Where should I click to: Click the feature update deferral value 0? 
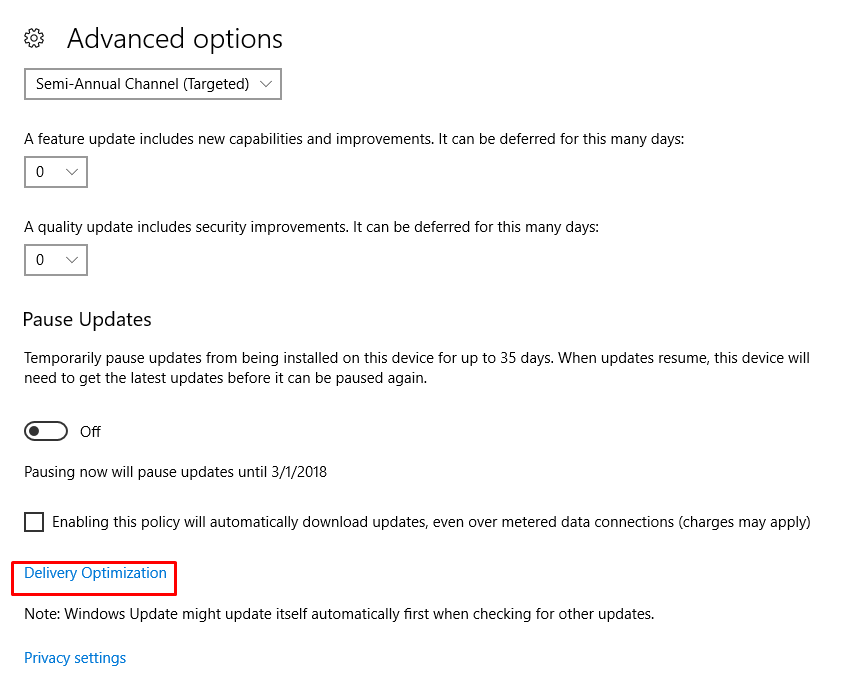click(x=40, y=172)
